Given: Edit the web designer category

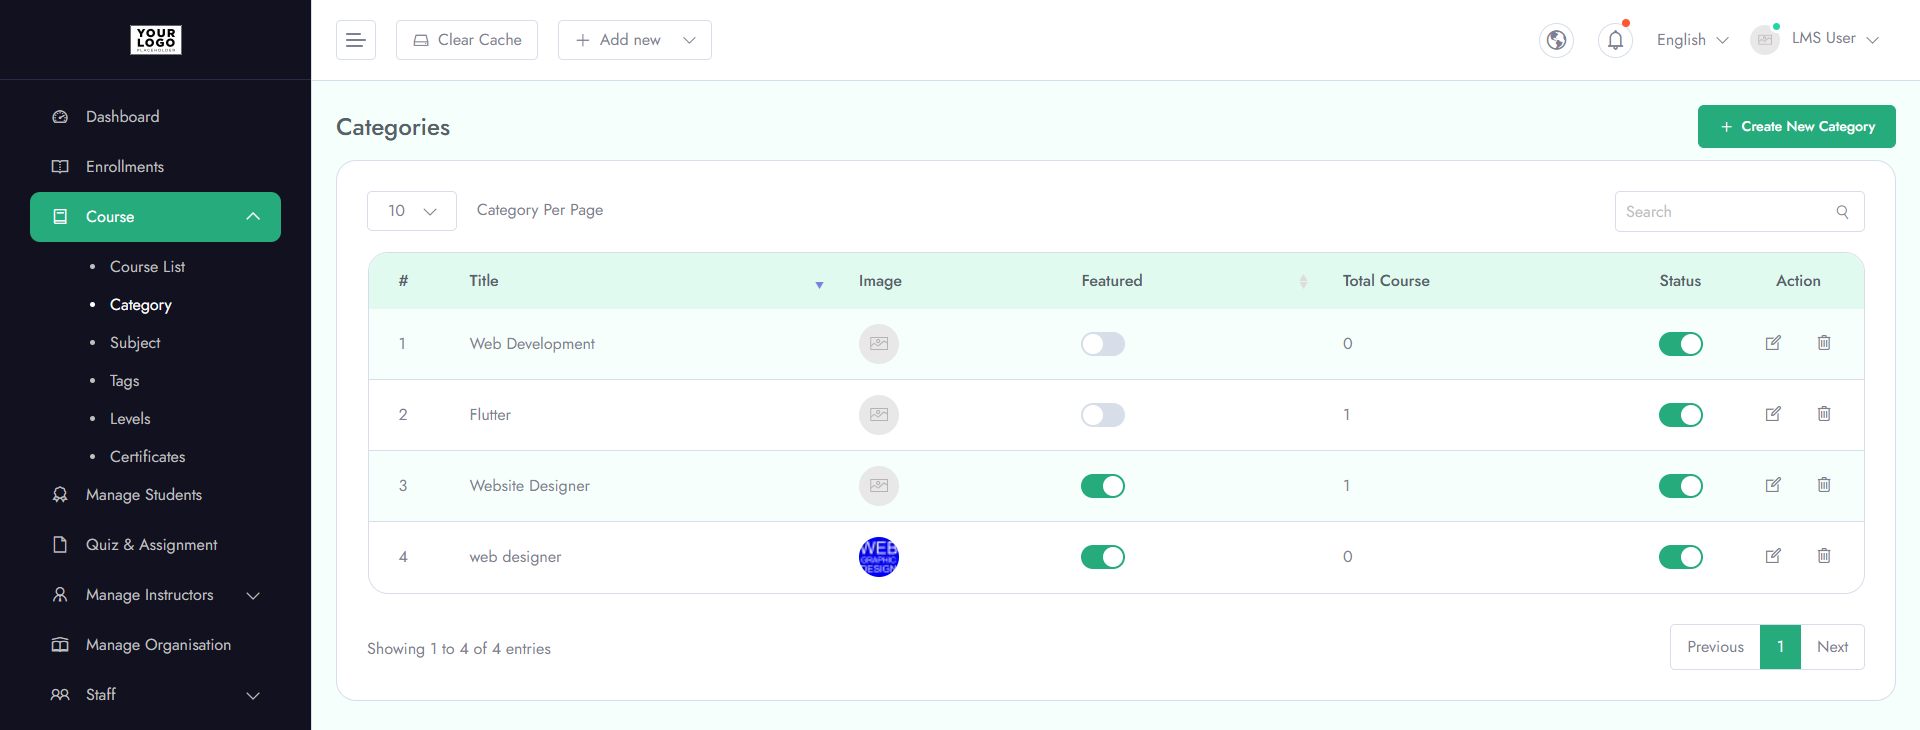Looking at the screenshot, I should (x=1773, y=556).
